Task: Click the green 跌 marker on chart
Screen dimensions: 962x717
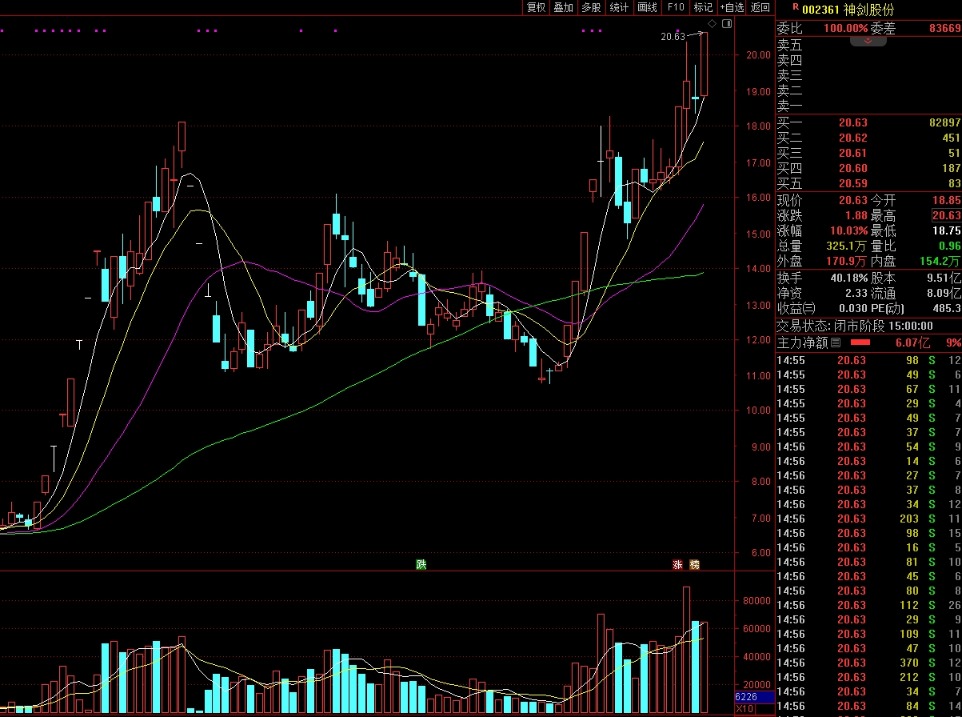Action: tap(421, 565)
